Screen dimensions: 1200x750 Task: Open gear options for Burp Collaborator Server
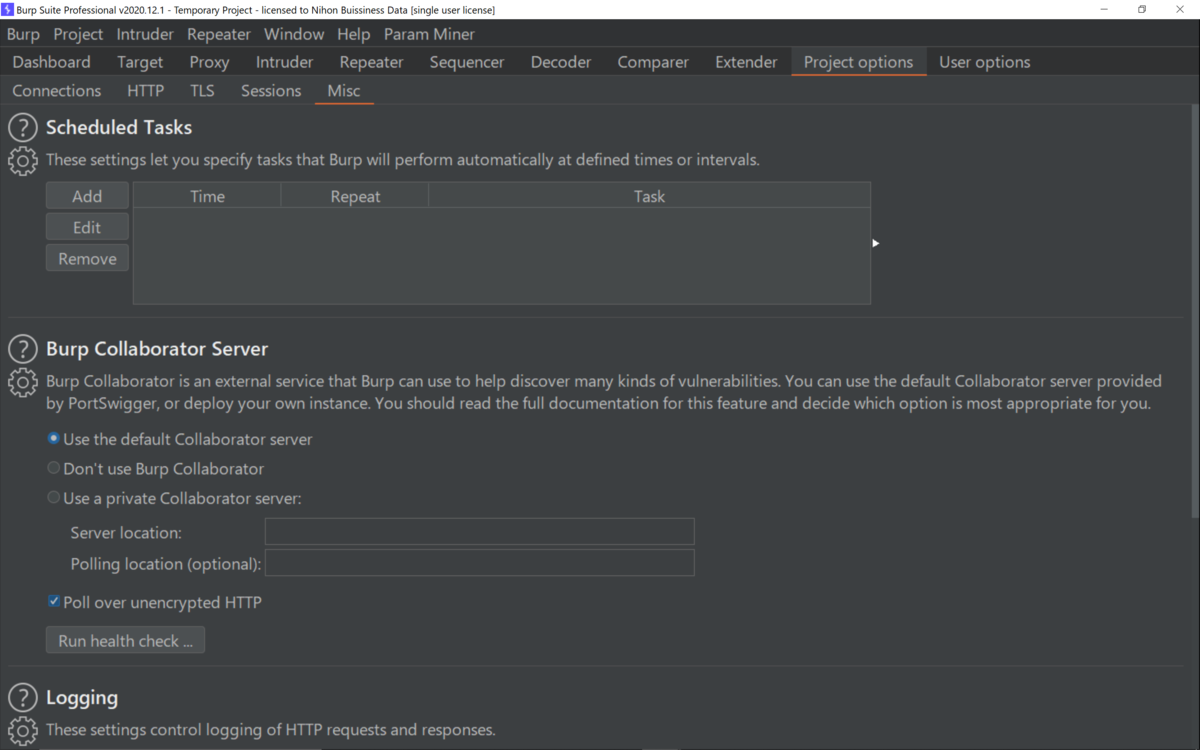click(x=22, y=382)
